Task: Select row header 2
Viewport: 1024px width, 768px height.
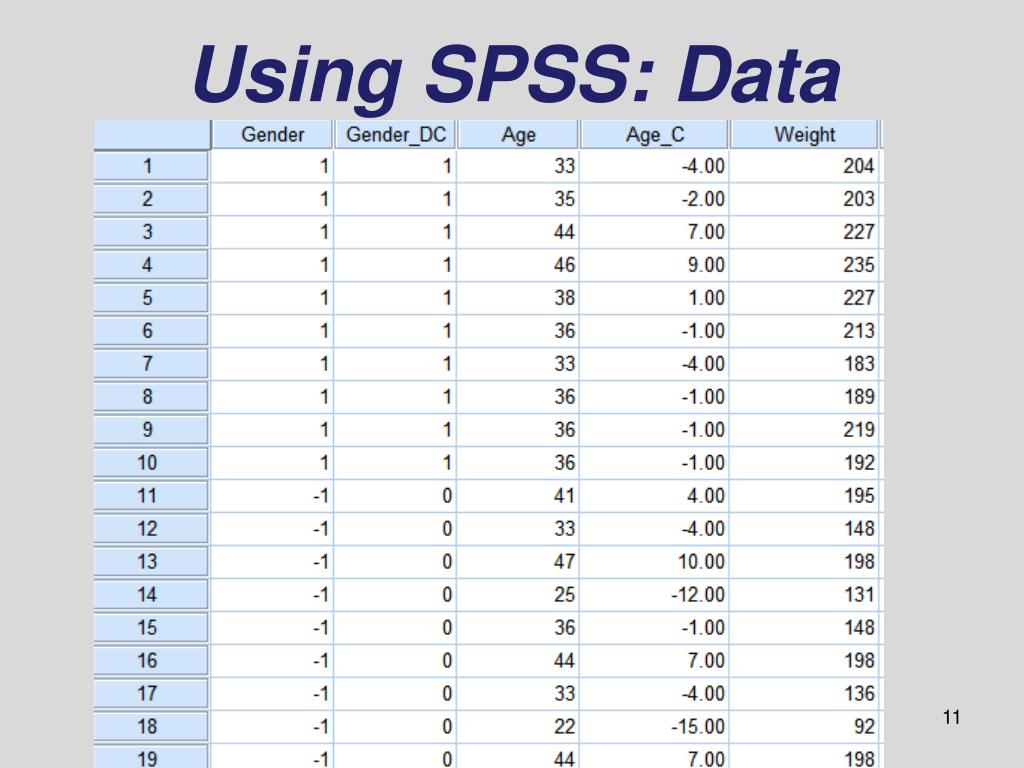Action: click(x=151, y=199)
